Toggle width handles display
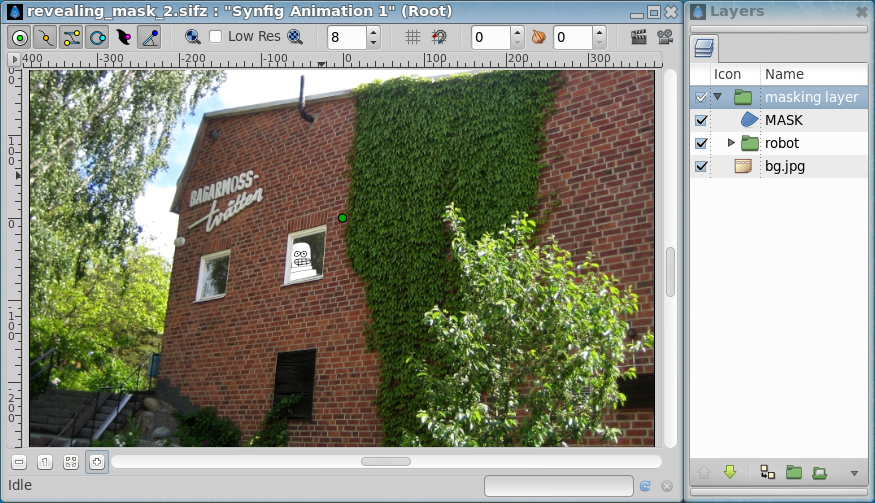Image resolution: width=875 pixels, height=503 pixels. pos(123,37)
